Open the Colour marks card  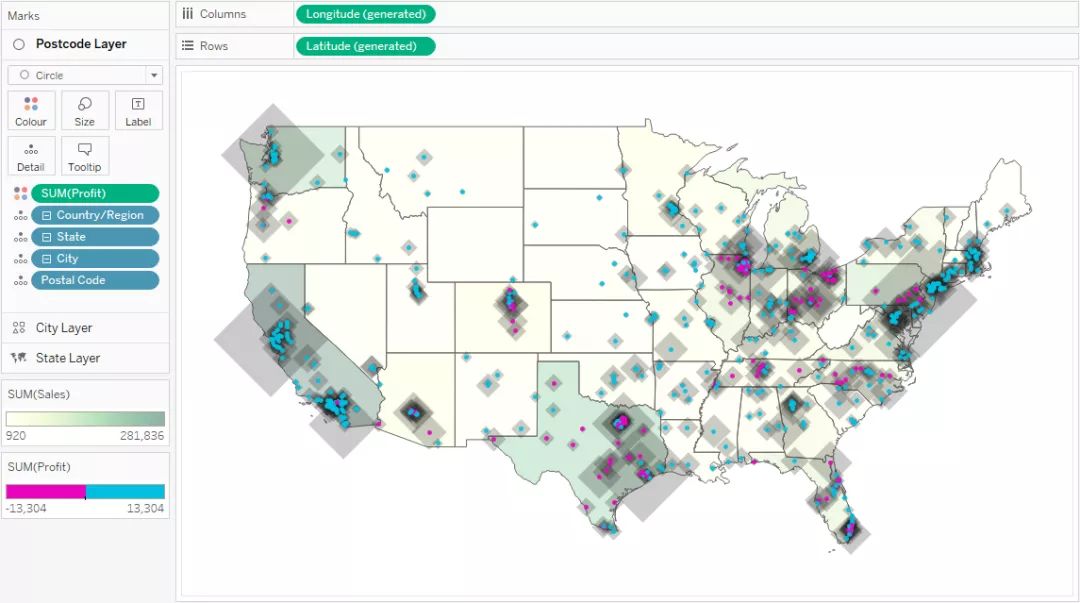[31, 110]
